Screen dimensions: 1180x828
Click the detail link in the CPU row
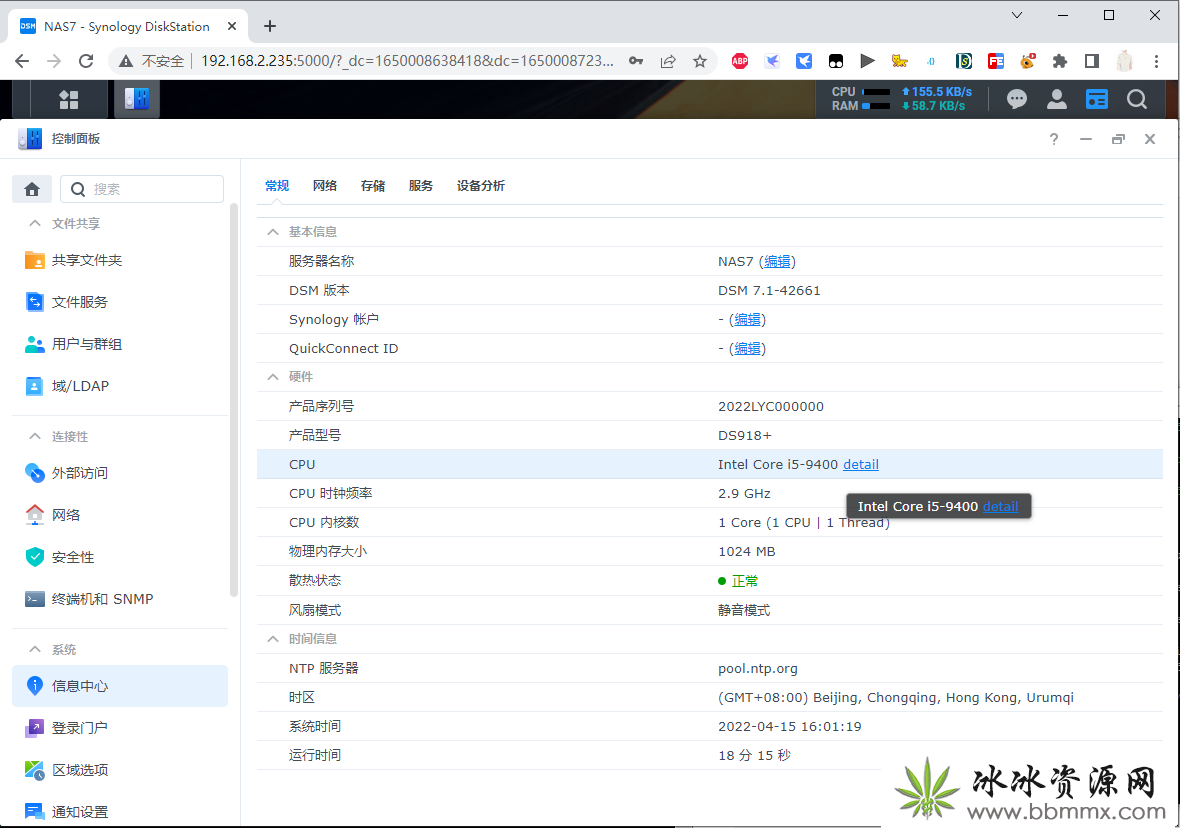click(x=861, y=464)
